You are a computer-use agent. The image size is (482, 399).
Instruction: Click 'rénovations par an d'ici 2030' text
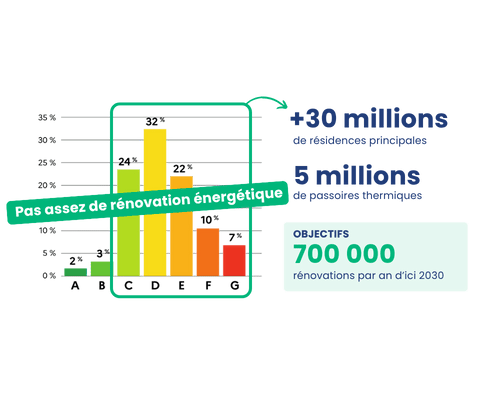[x=369, y=275]
